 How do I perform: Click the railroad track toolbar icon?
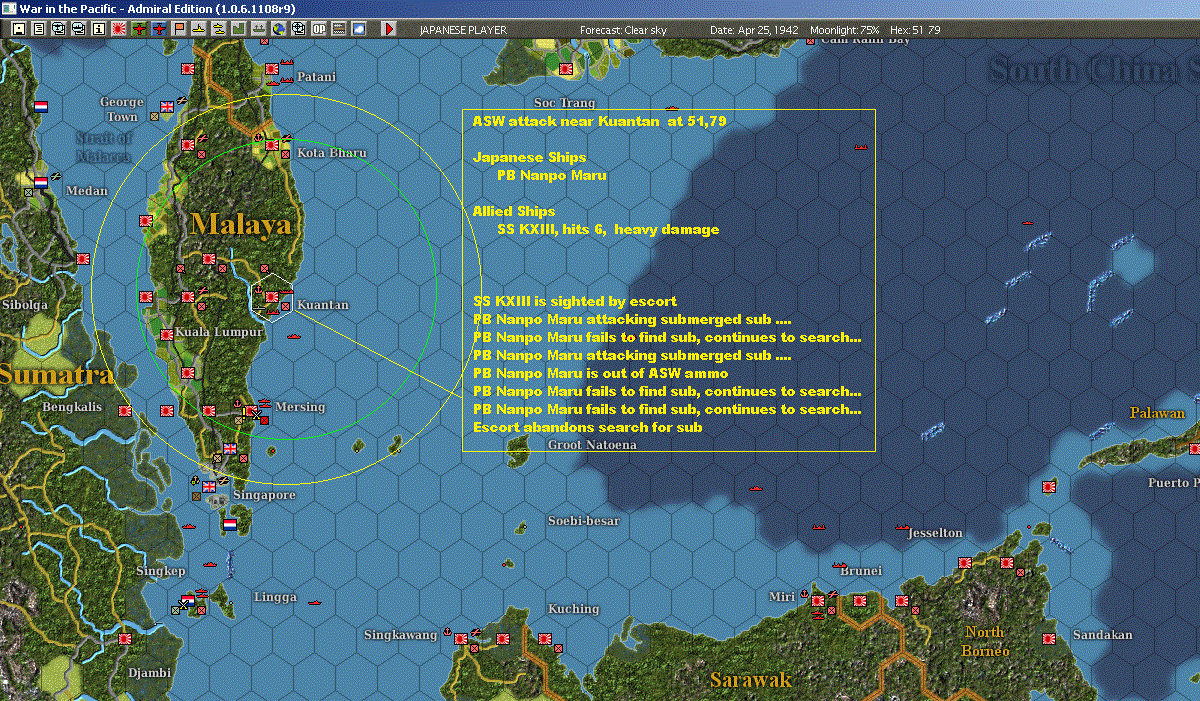click(x=338, y=29)
